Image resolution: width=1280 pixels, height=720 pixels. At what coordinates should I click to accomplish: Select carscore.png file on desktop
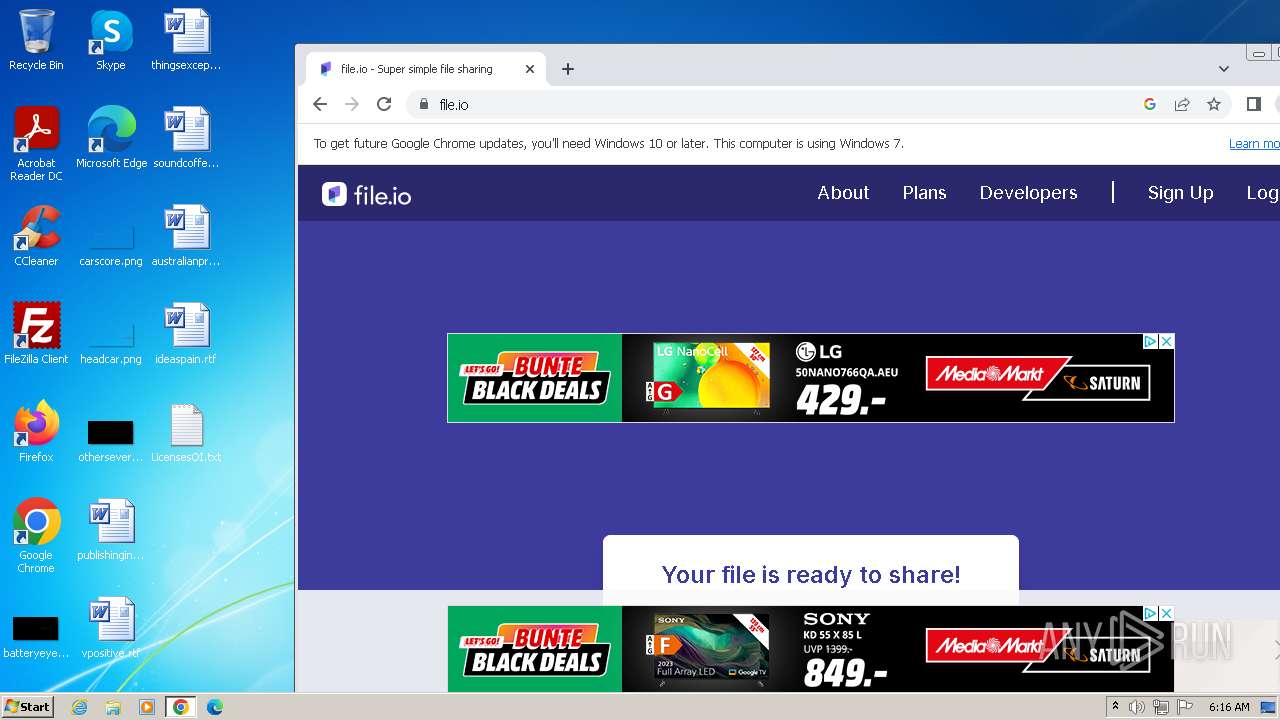point(111,245)
